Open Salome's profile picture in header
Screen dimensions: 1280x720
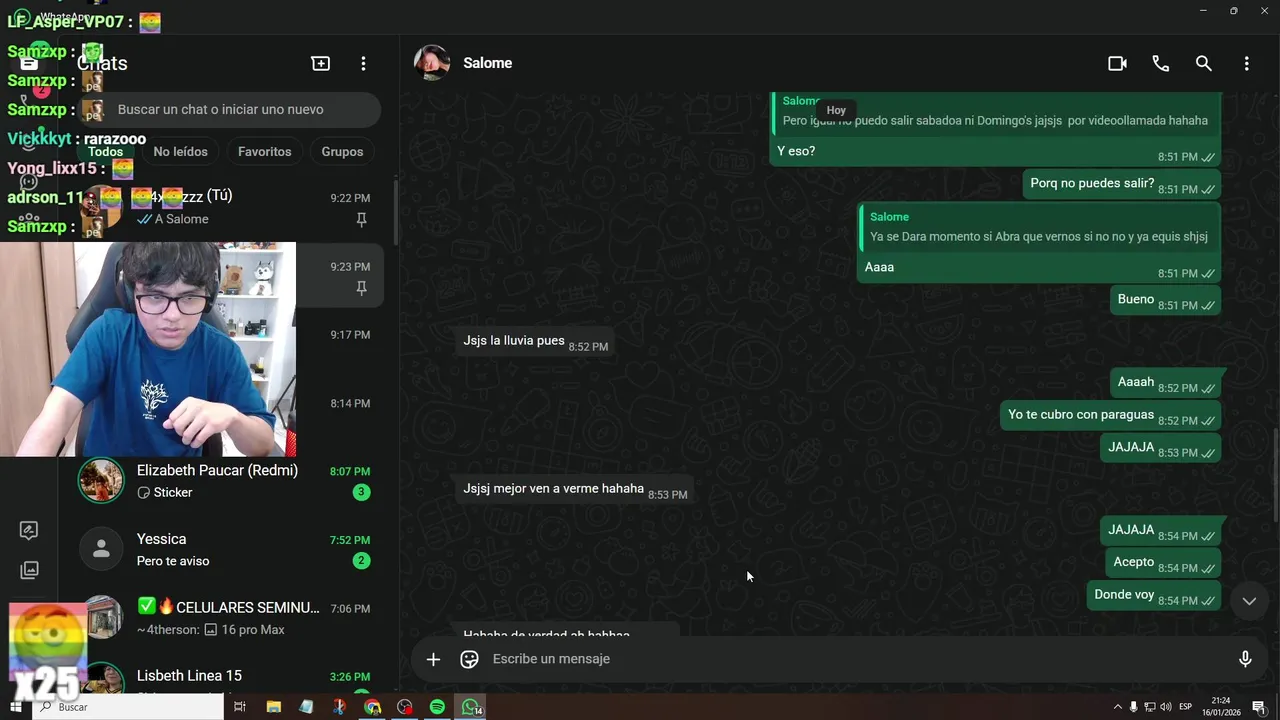point(432,63)
